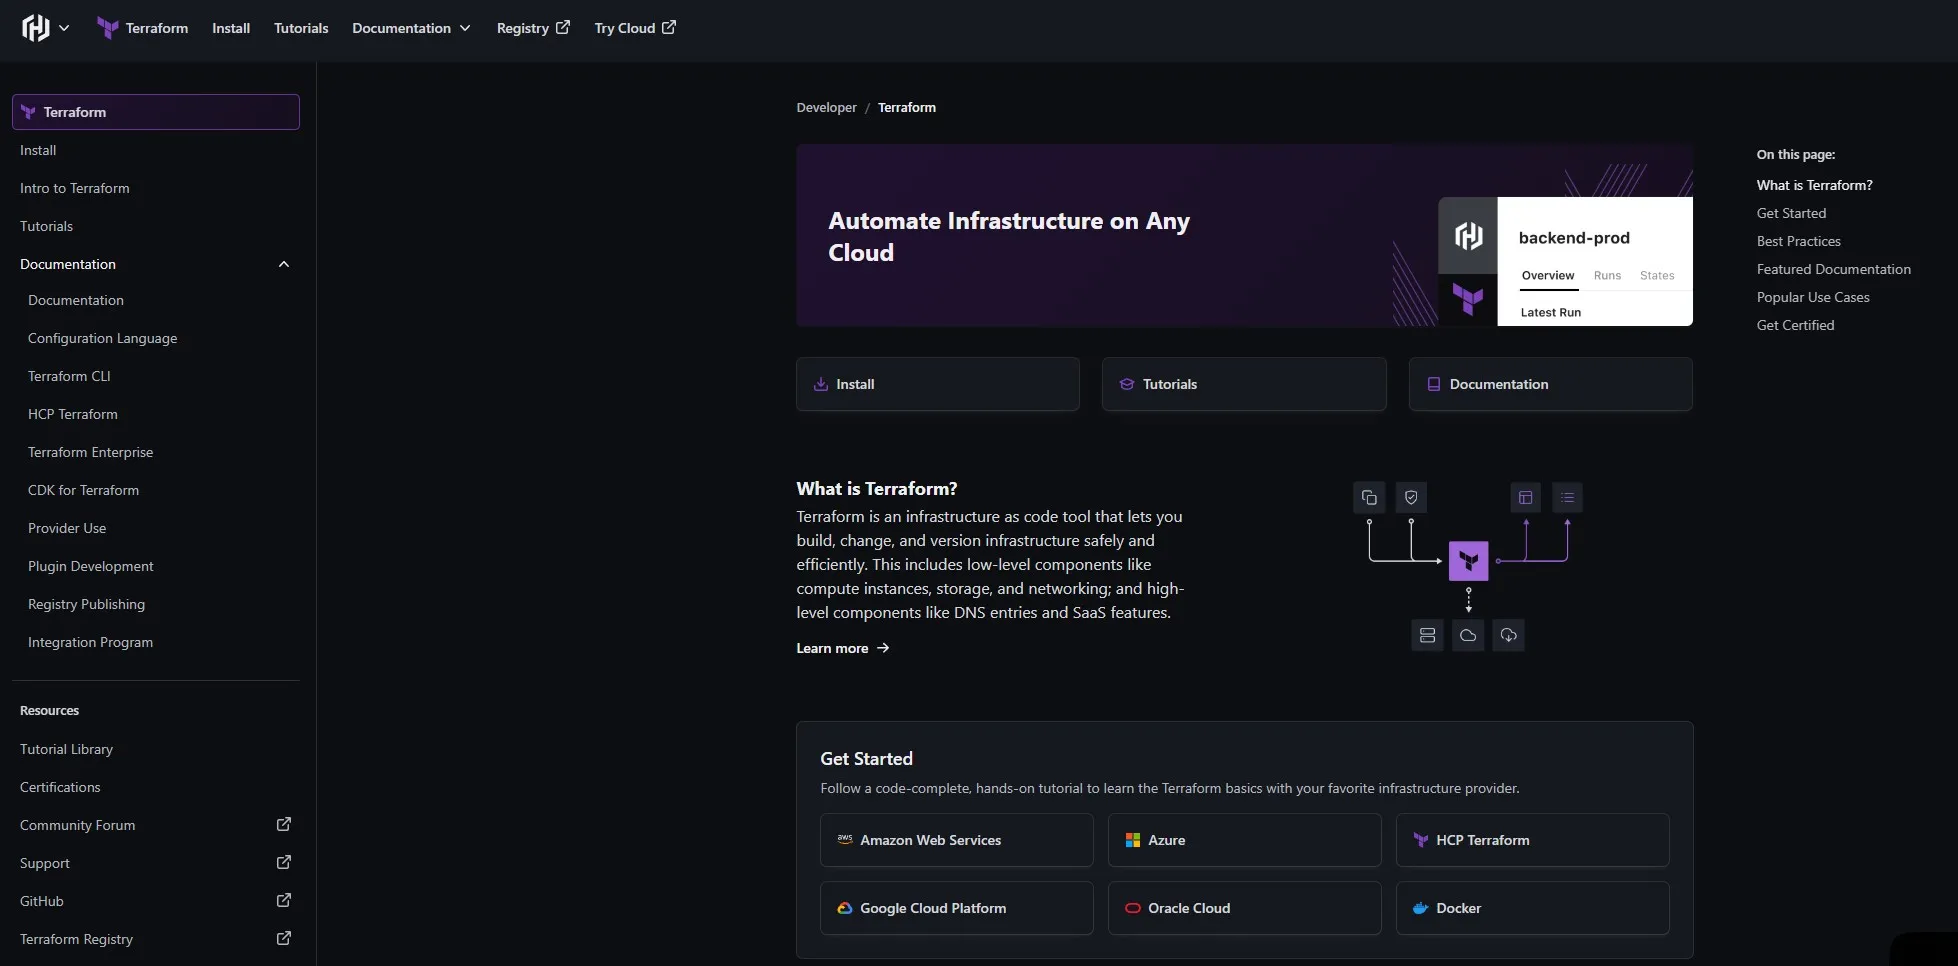
Task: Open the Oracle Cloud tutorial card
Action: [1245, 908]
